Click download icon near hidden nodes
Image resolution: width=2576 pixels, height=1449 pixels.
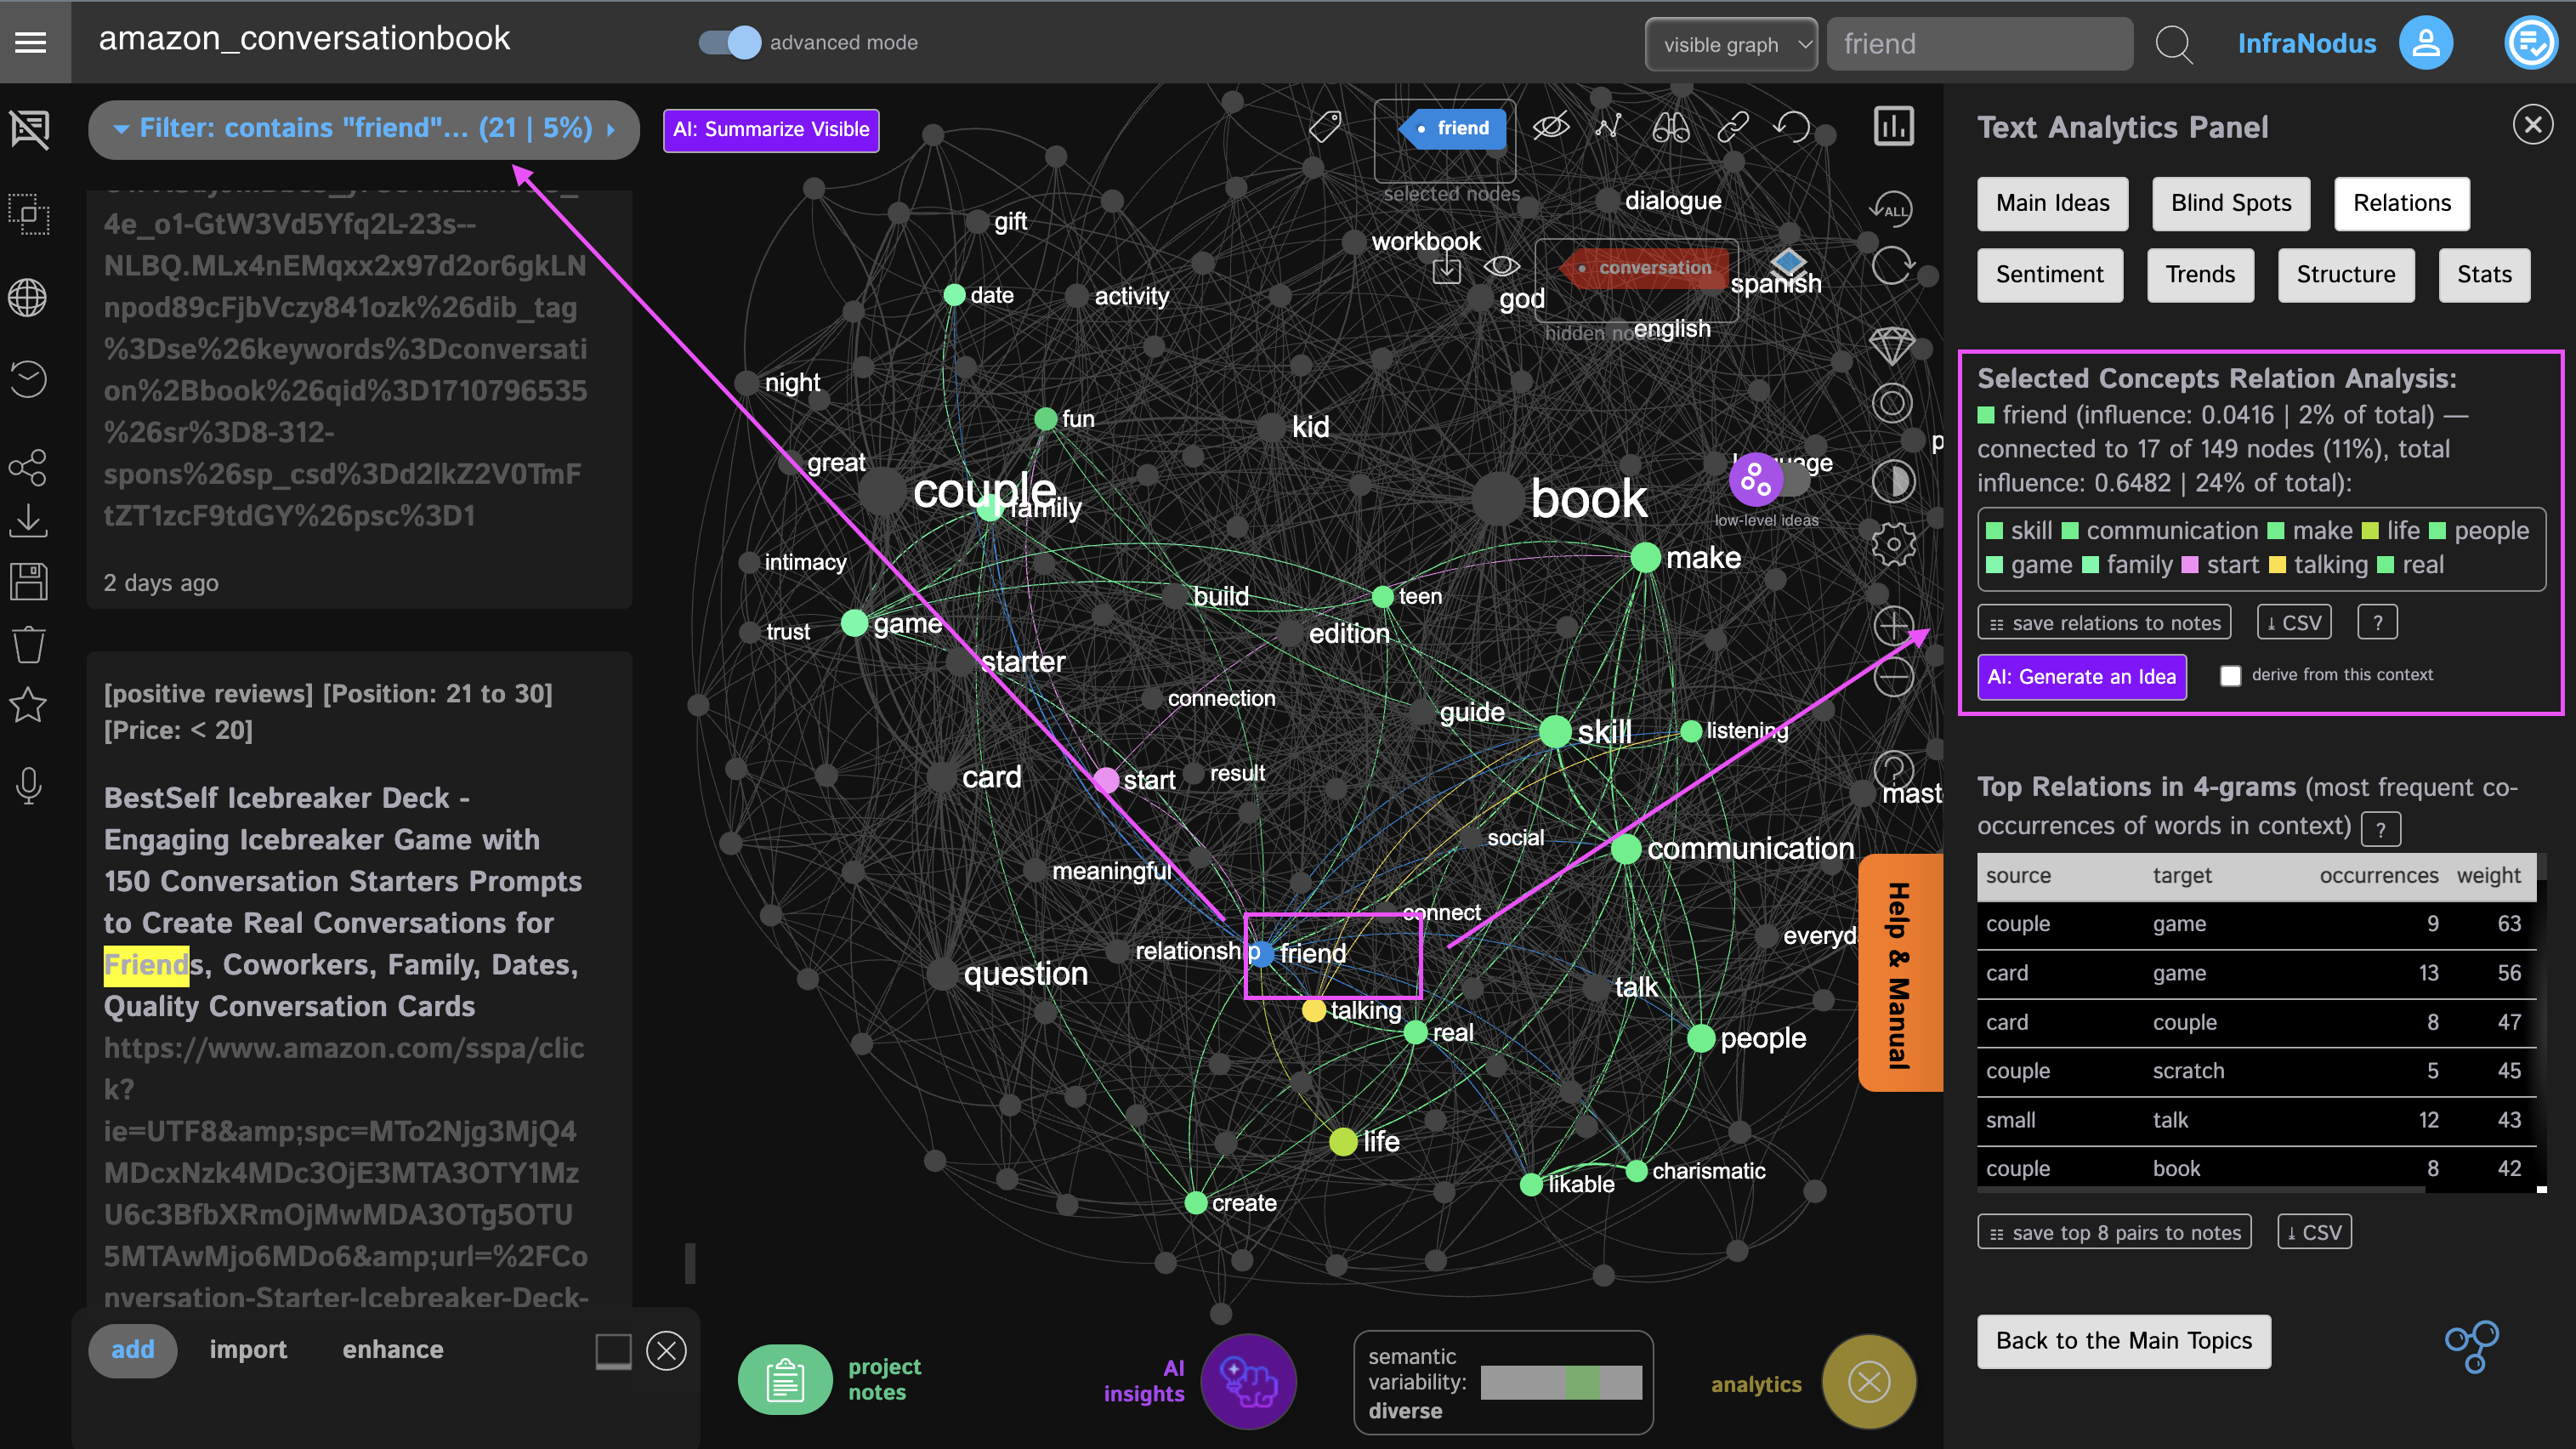pos(1446,270)
